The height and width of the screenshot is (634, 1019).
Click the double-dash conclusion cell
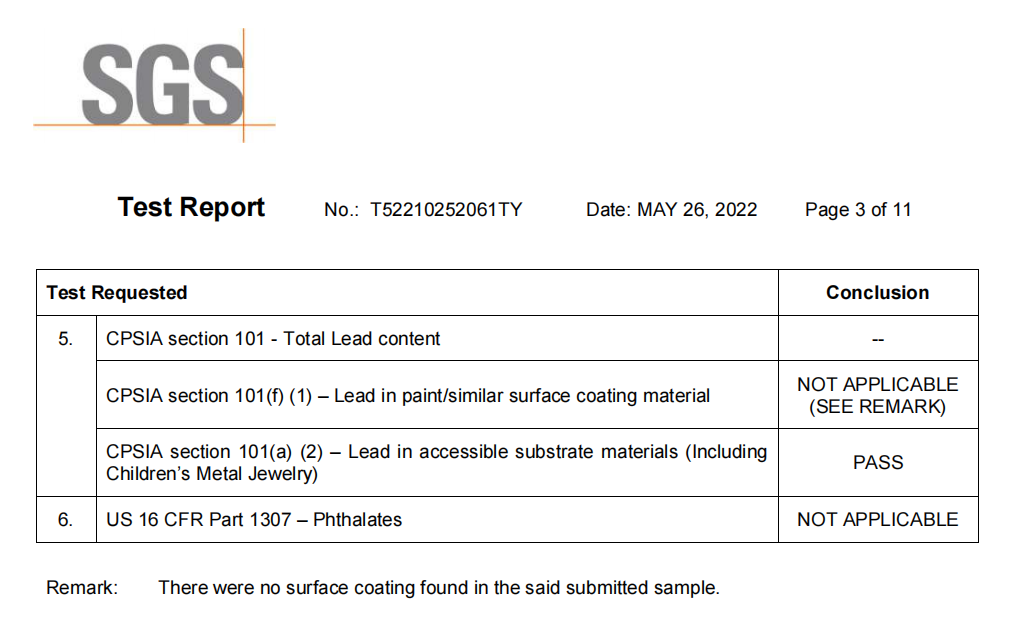[x=877, y=340]
